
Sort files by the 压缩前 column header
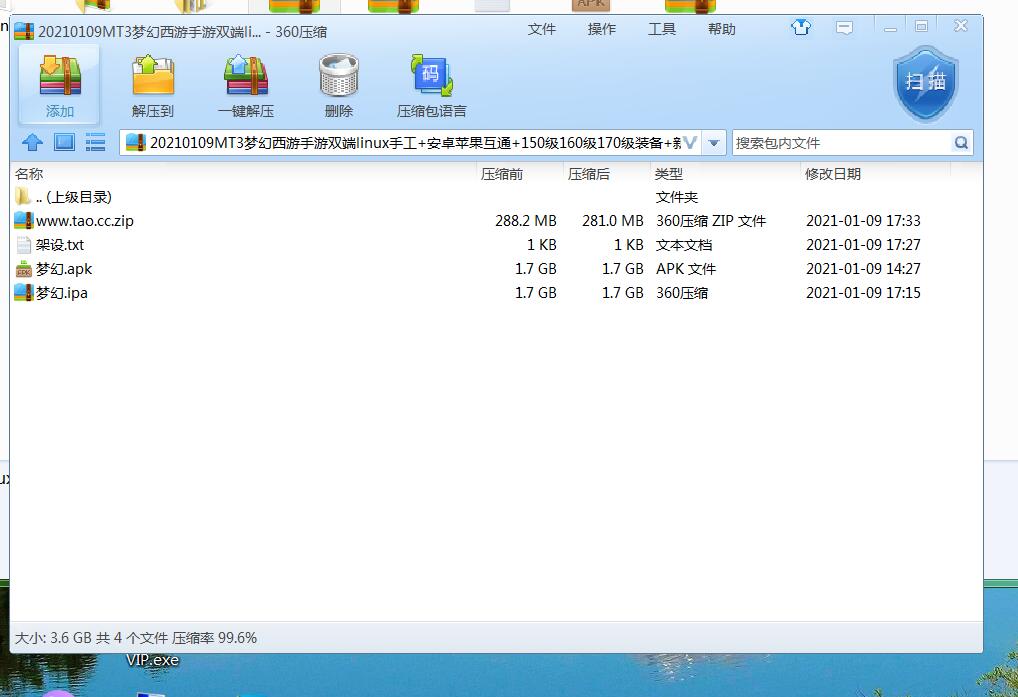[502, 174]
